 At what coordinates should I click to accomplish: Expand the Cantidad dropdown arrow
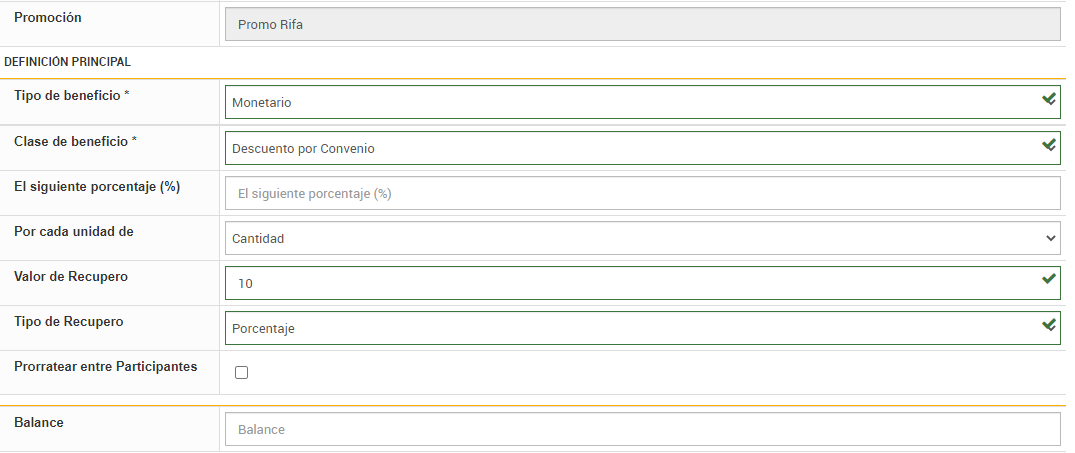1050,238
